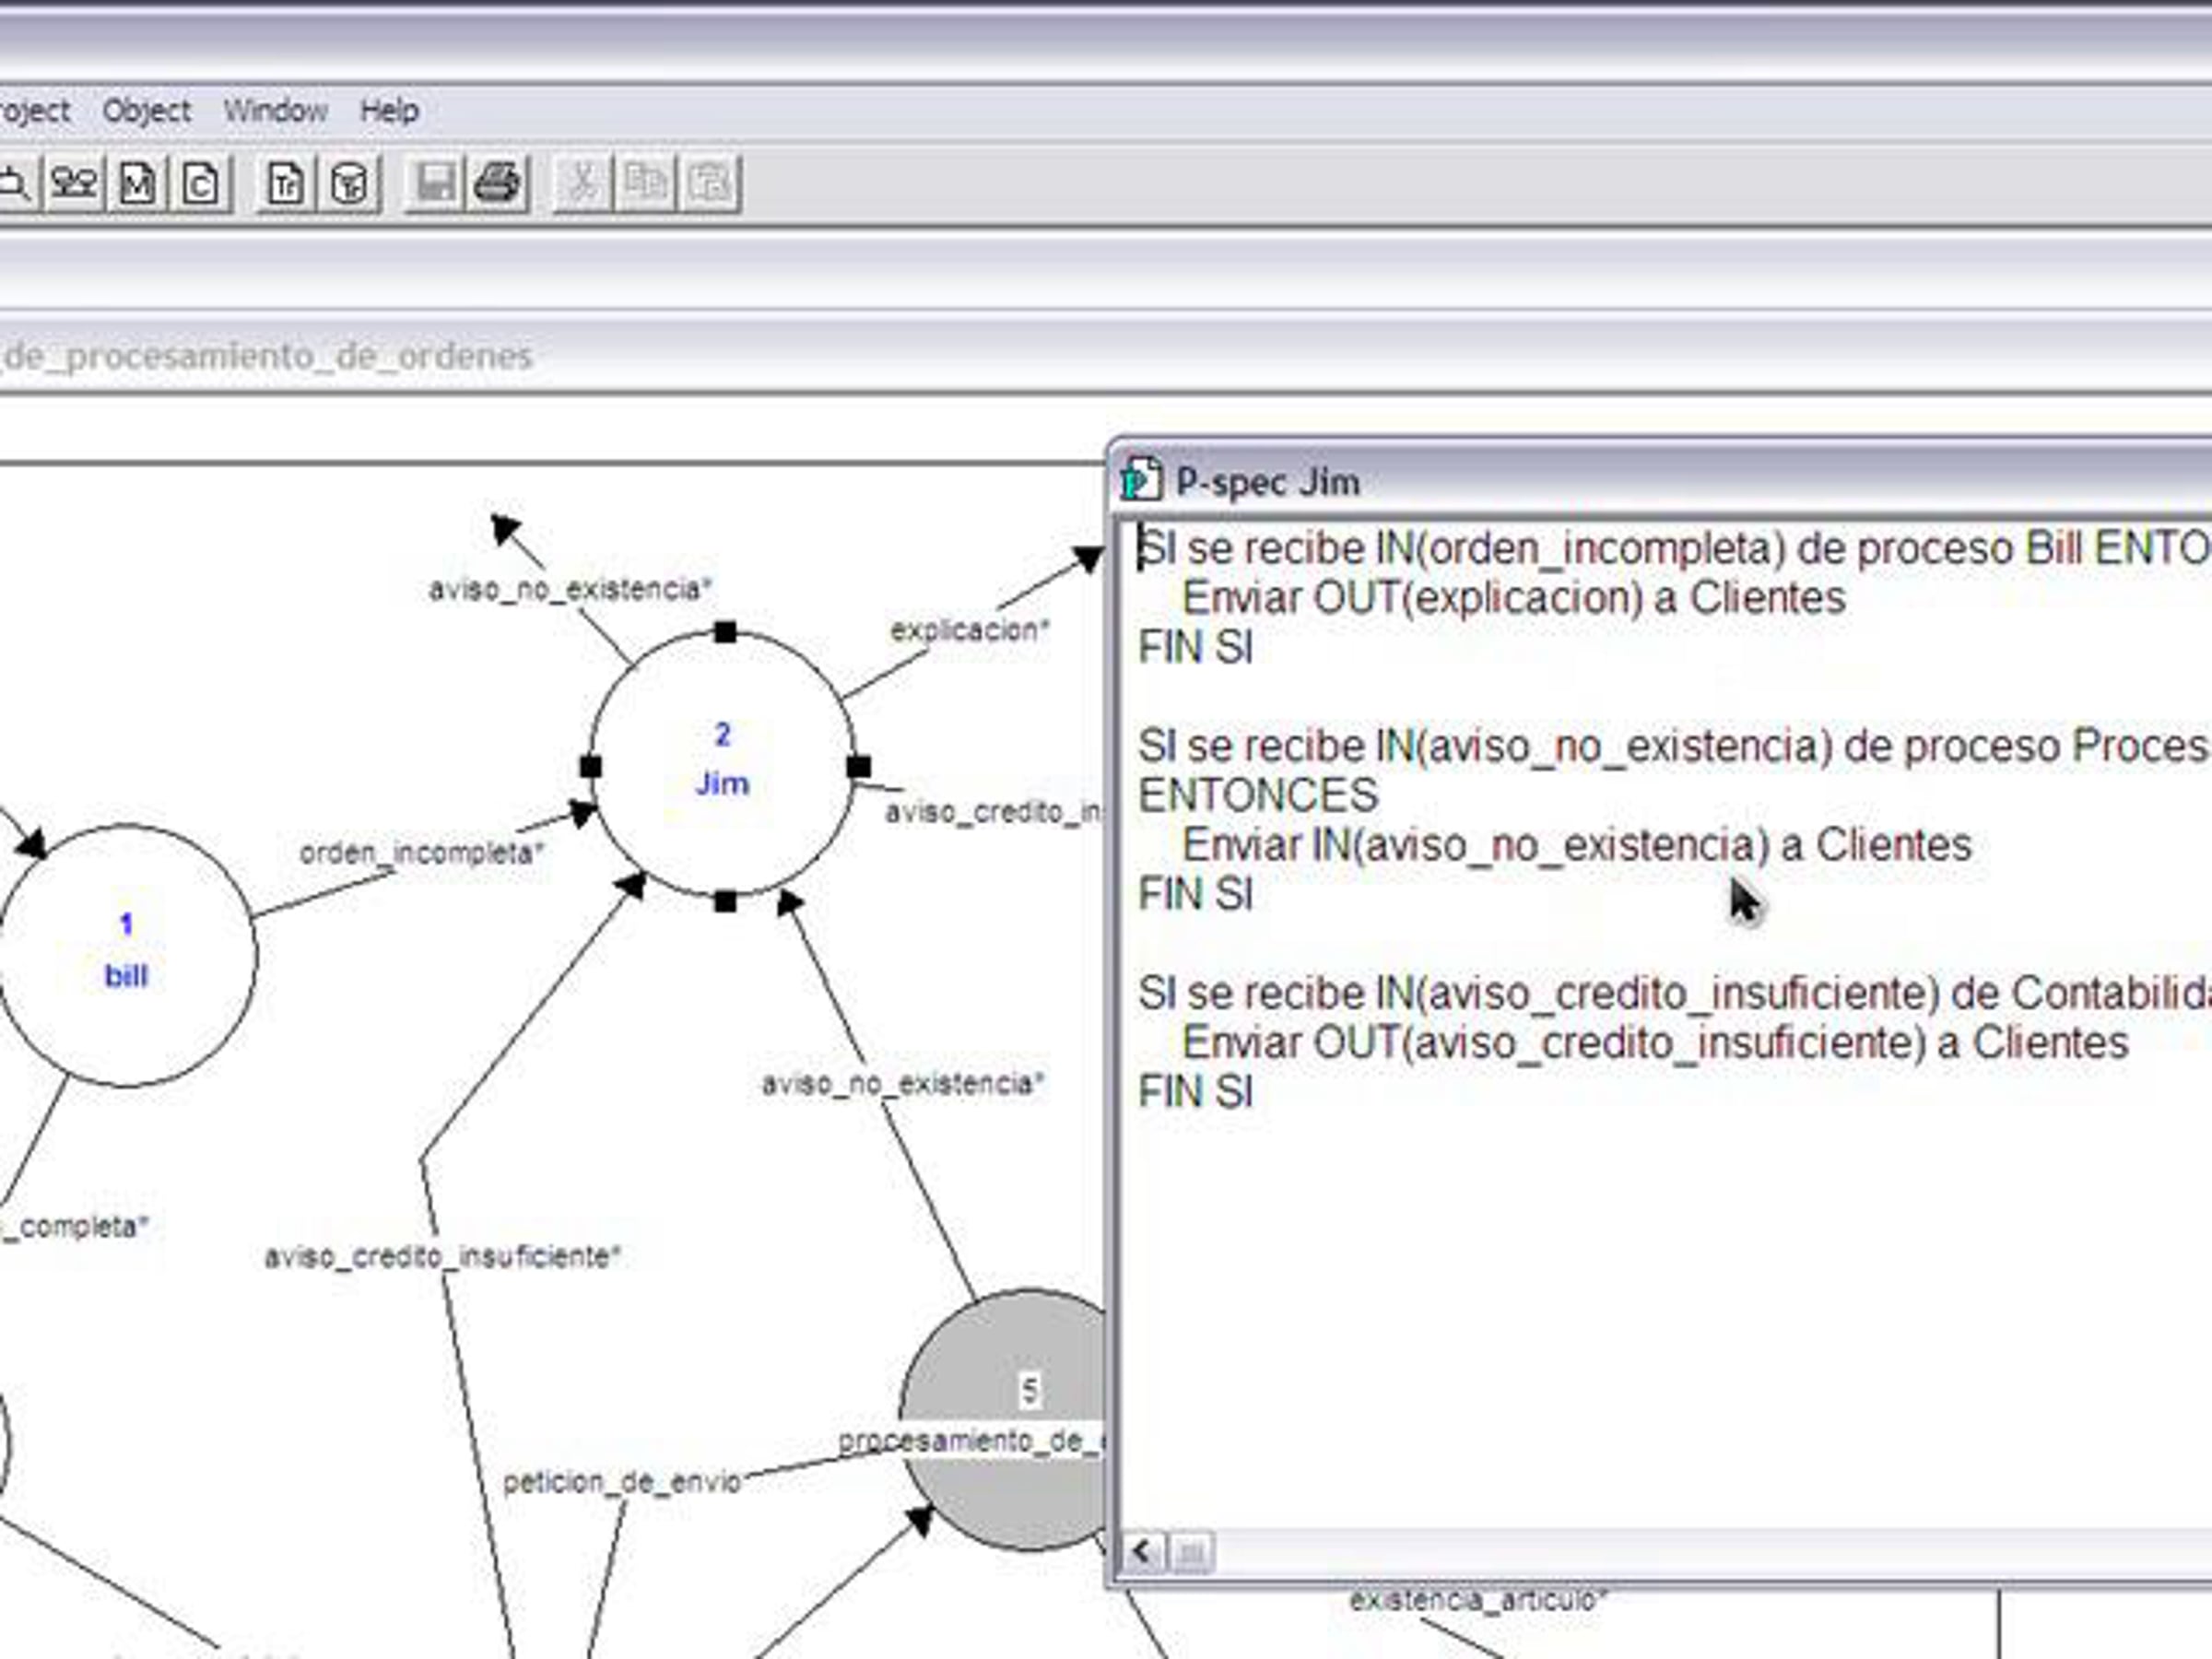Click the Cut scissors toolbar icon
The image size is (2212, 1659).
(583, 184)
